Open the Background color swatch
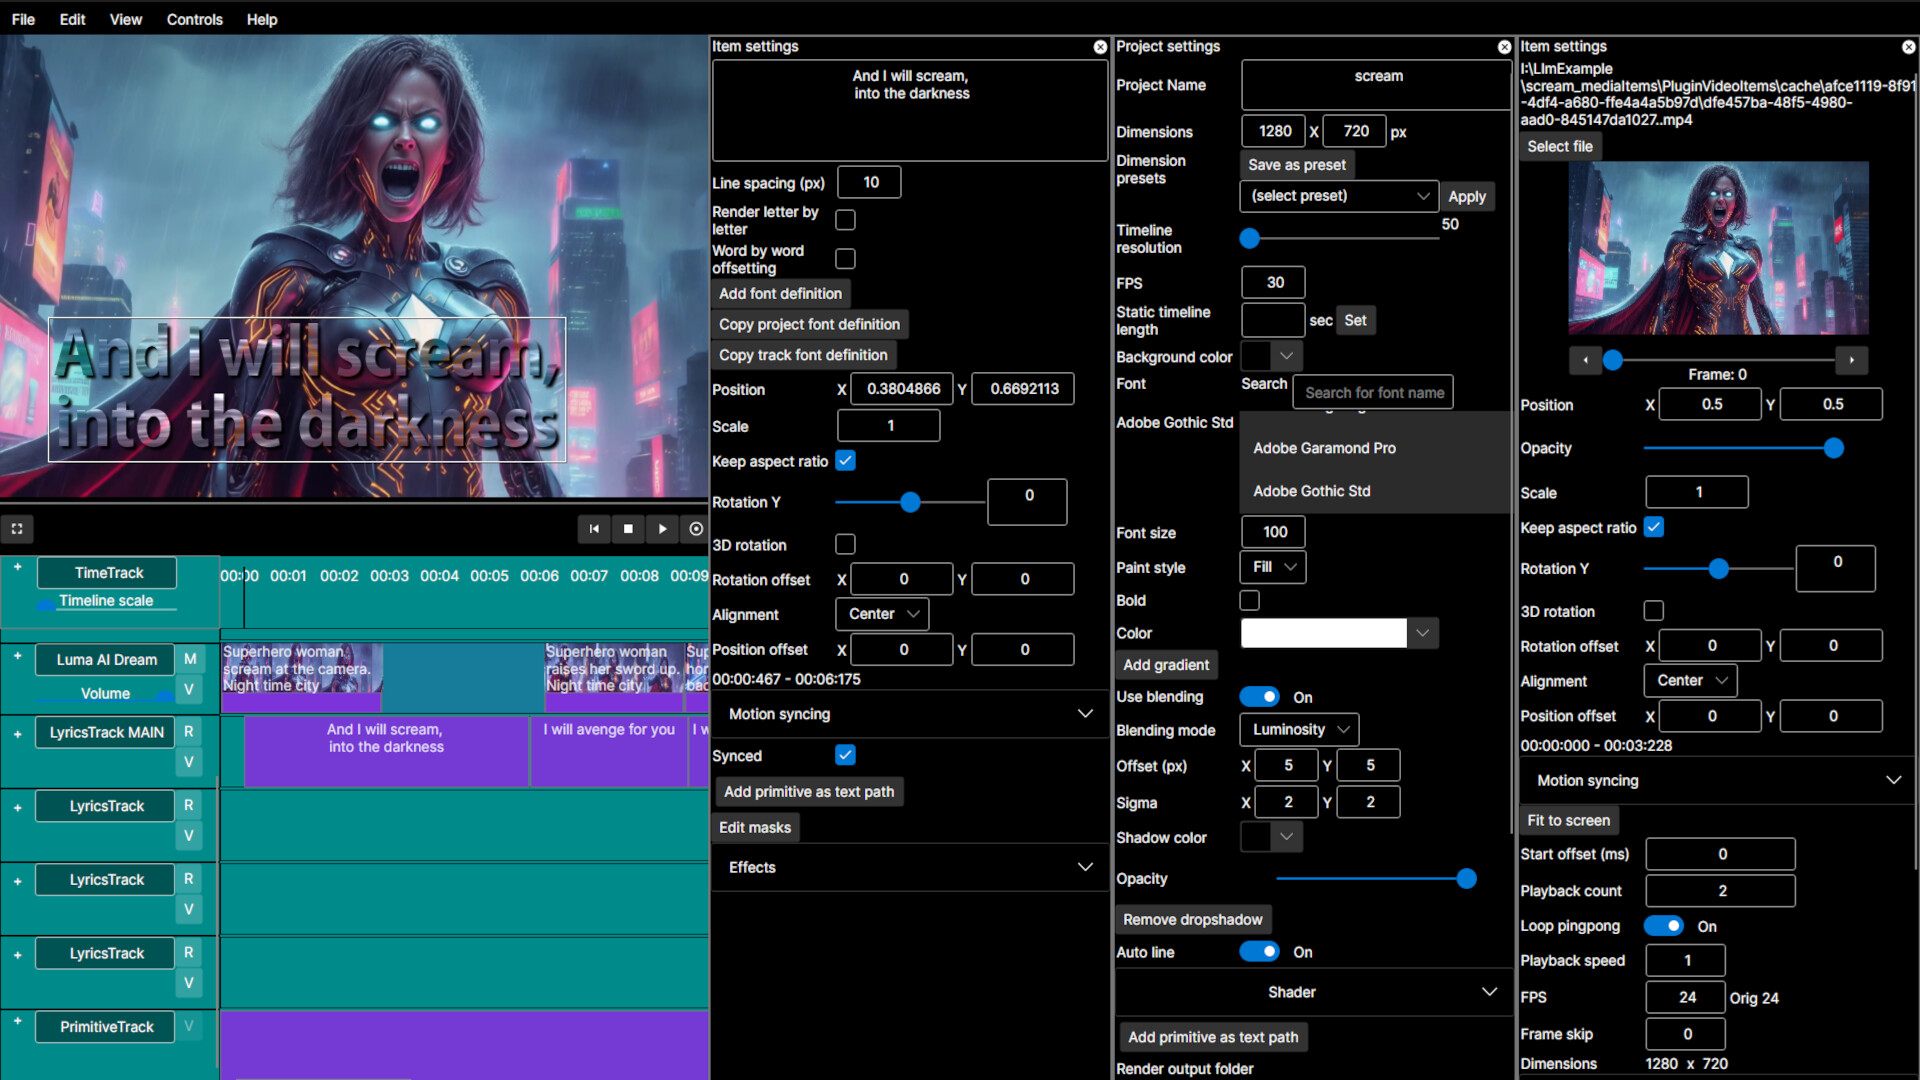The image size is (1920, 1080). pyautogui.click(x=1262, y=356)
